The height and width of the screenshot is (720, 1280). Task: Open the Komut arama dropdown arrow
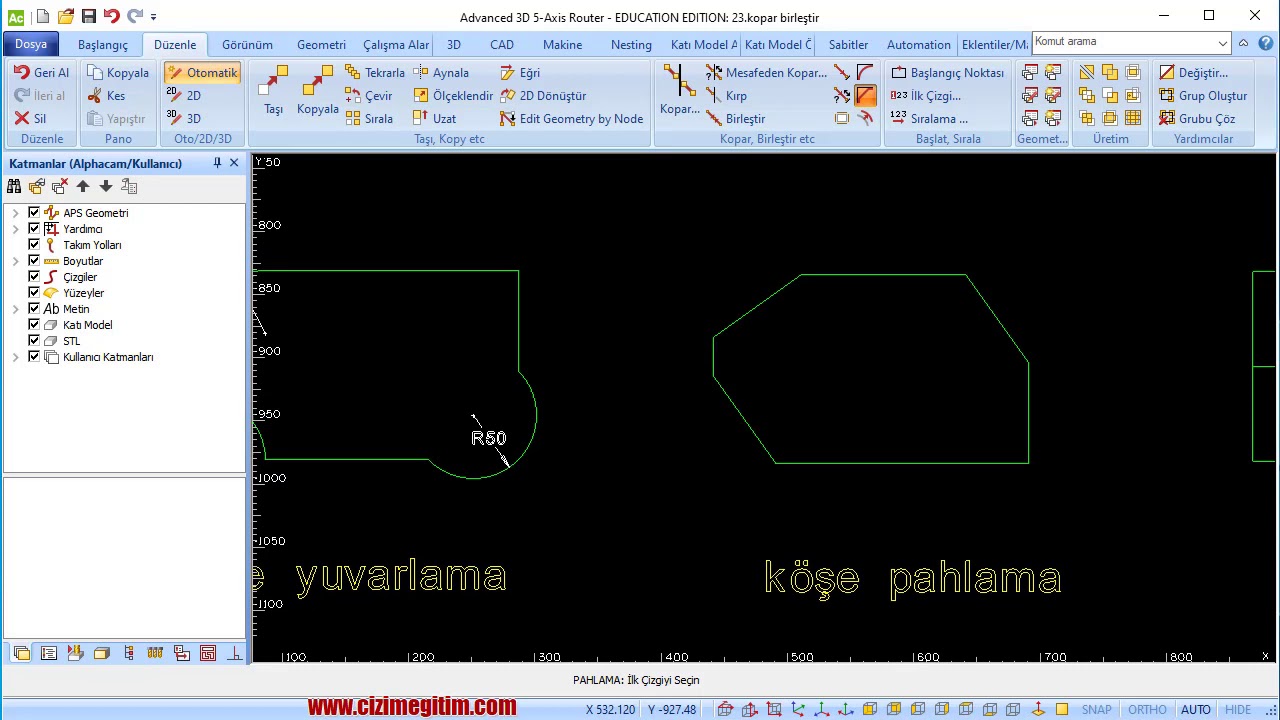pos(1222,43)
